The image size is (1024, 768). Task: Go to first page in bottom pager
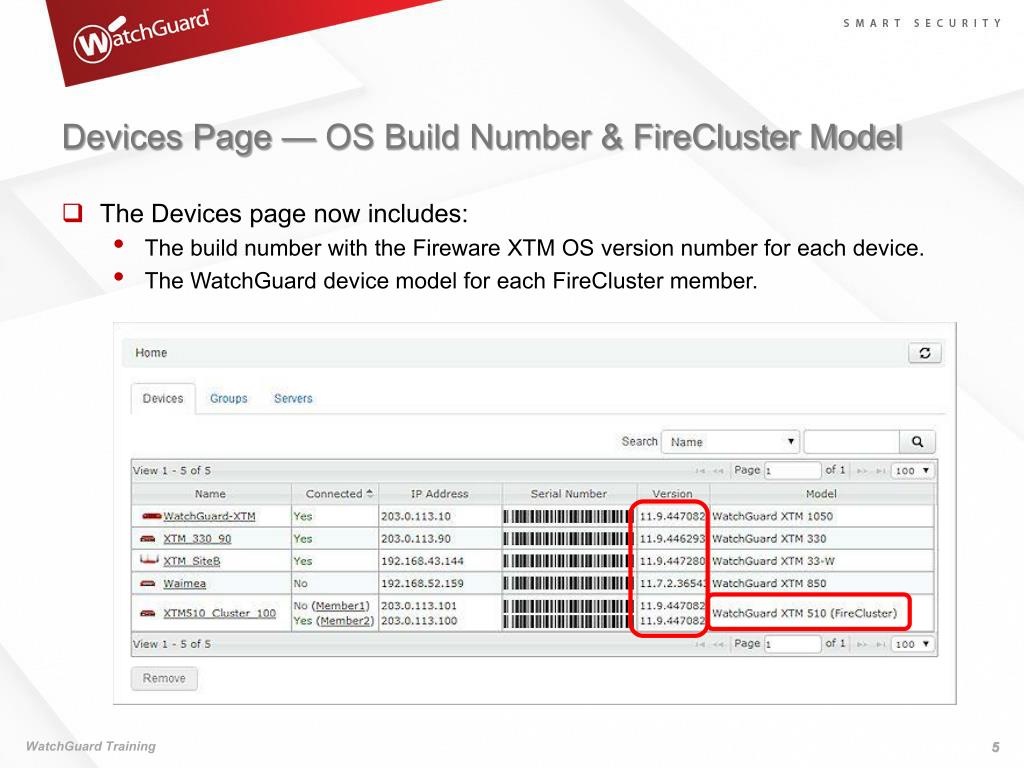point(700,645)
